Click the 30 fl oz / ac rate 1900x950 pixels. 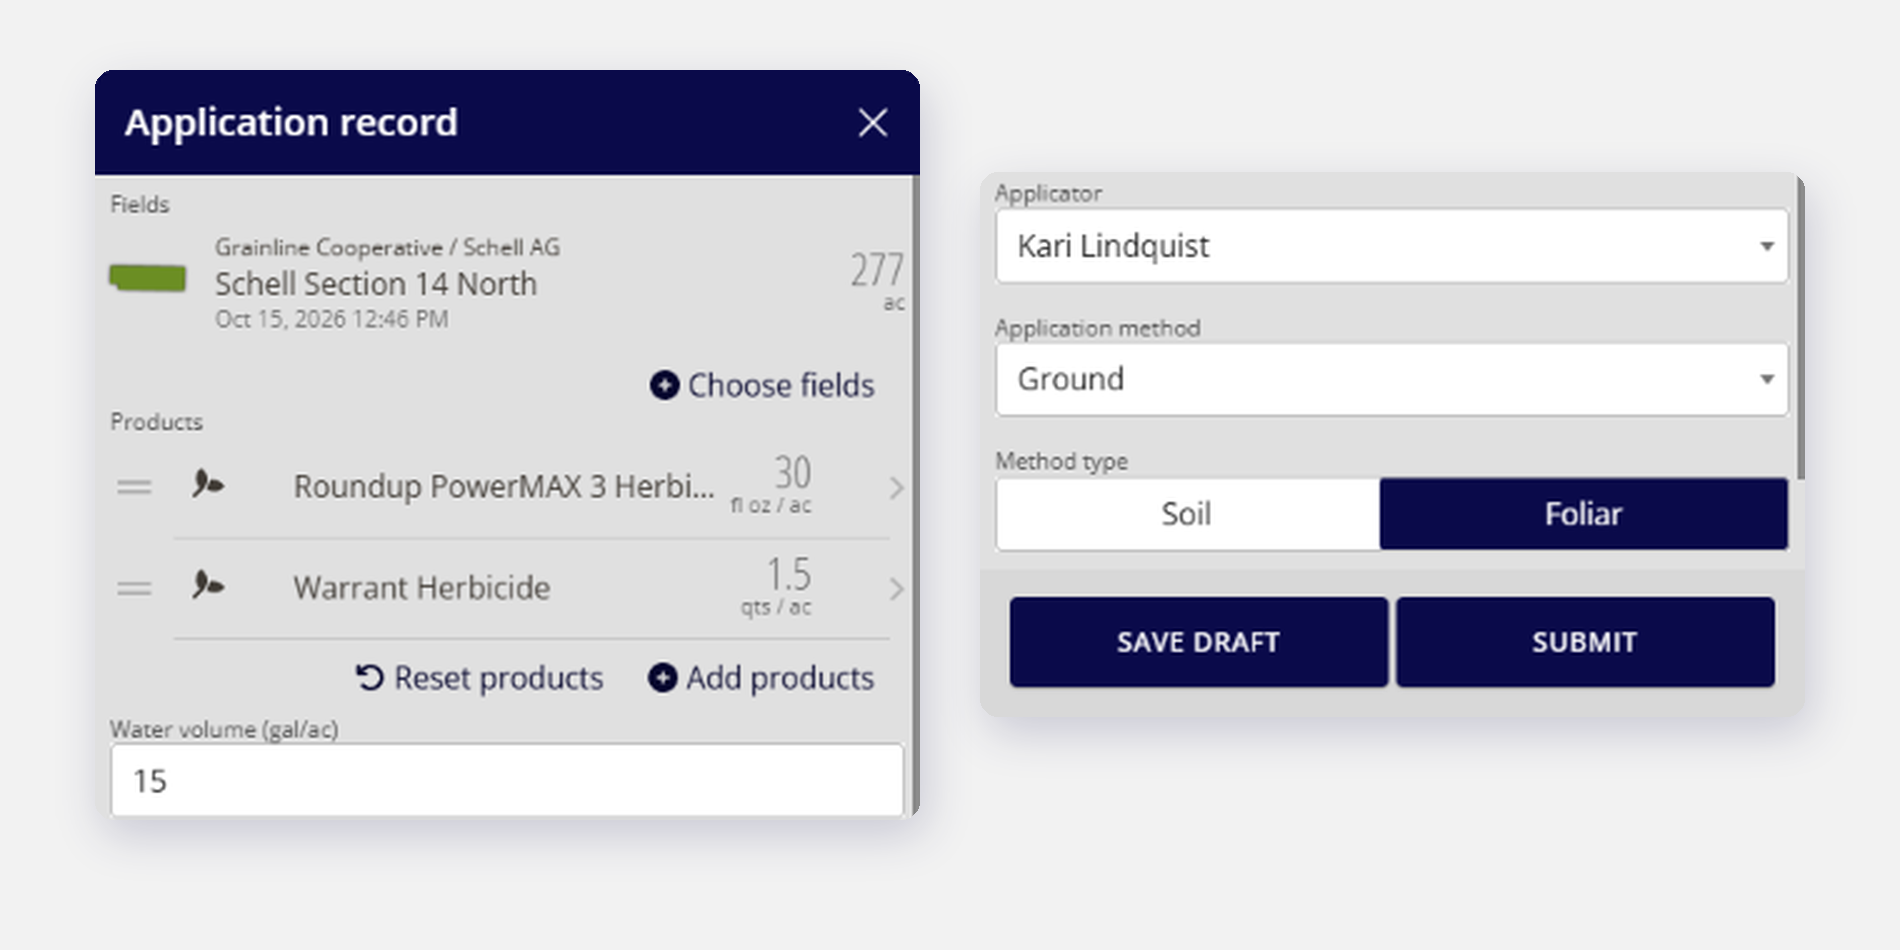(772, 485)
